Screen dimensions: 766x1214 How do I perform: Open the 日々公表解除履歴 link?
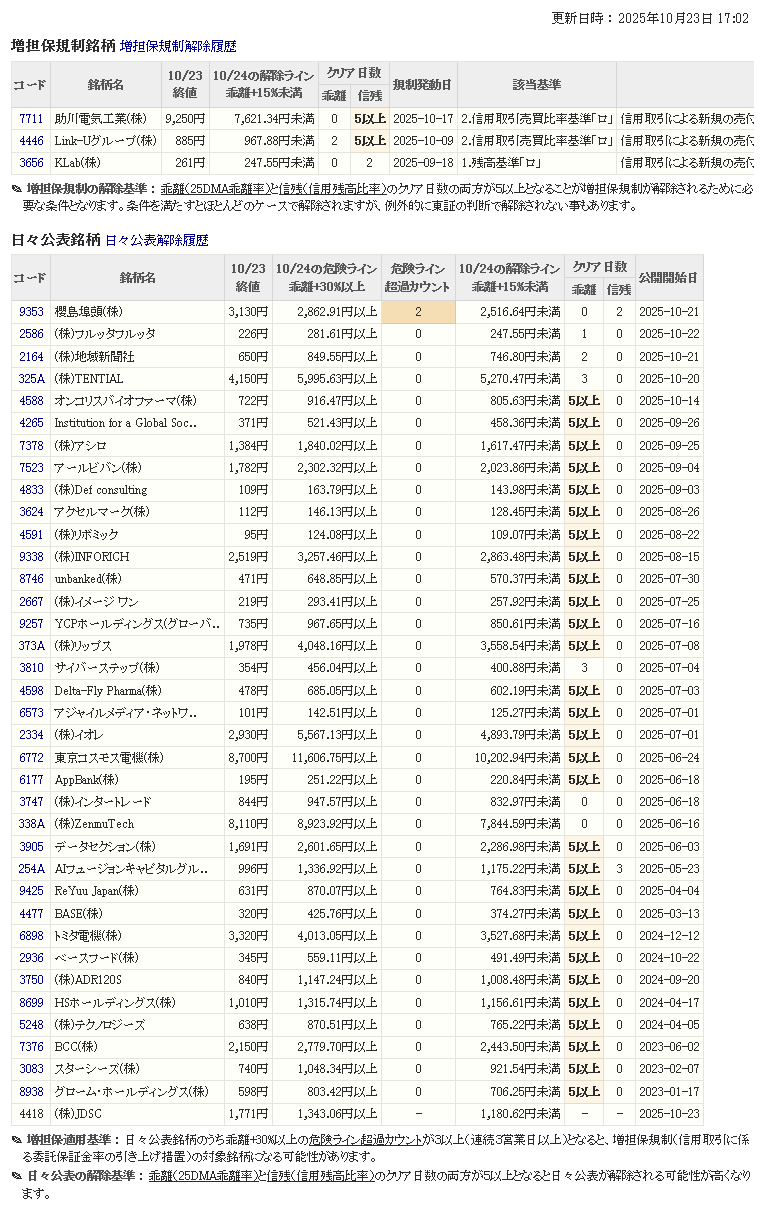click(156, 240)
